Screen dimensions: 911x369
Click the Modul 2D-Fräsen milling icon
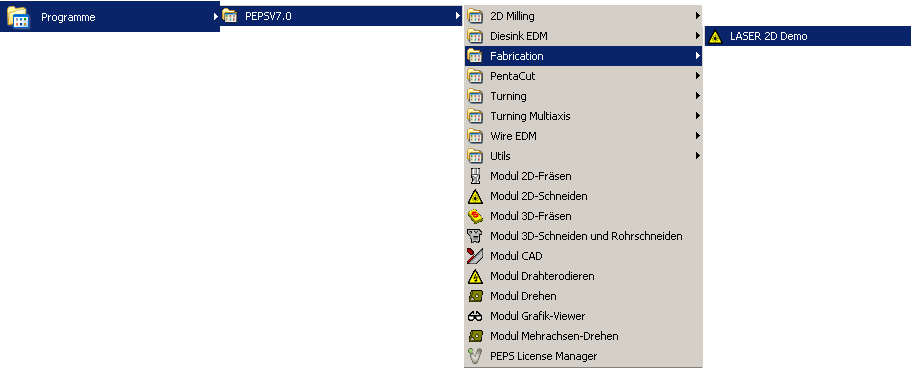[475, 176]
